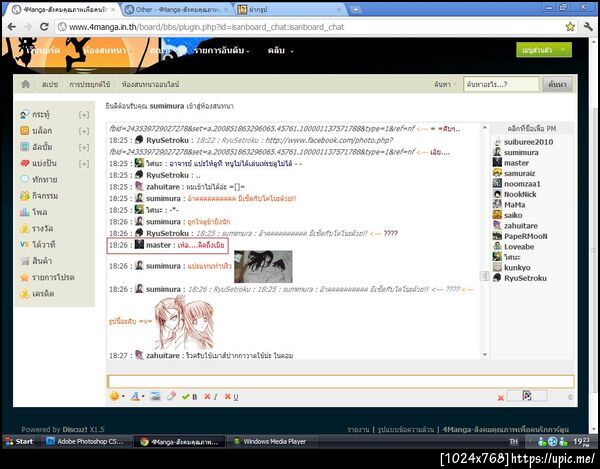Viewport: 600px width, 469px height.
Task: Open the VS debate item in sidebar
Action: [x=38, y=244]
